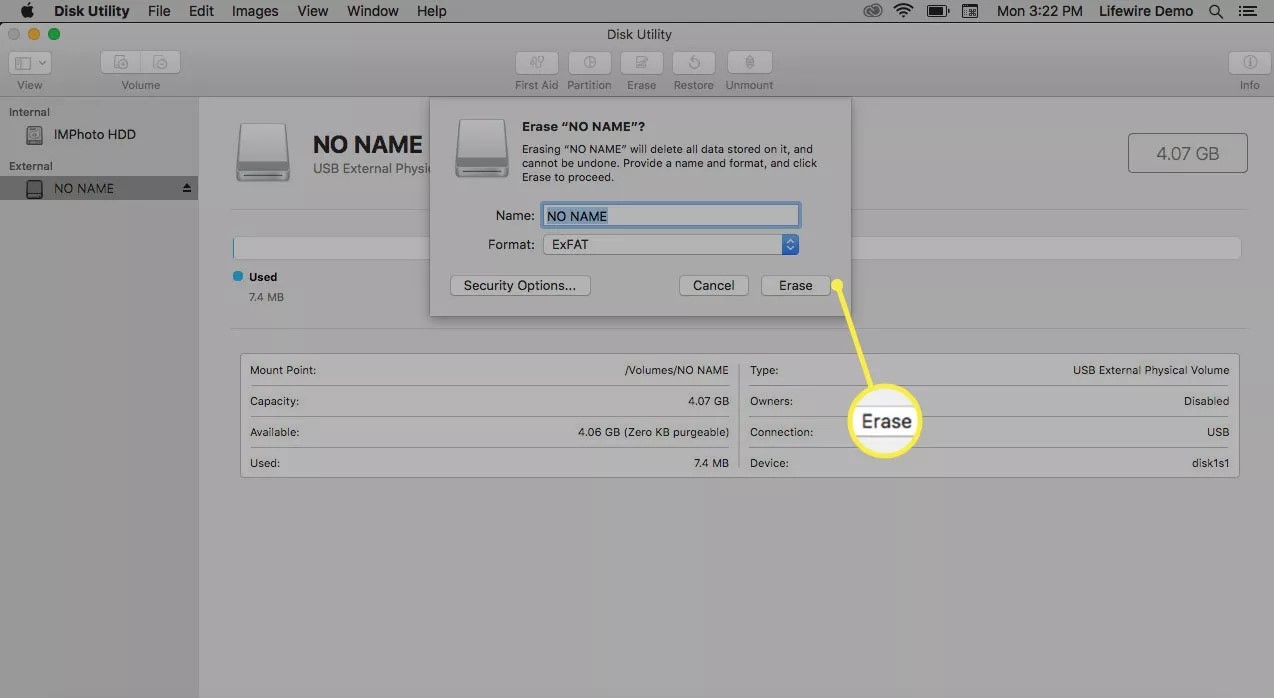This screenshot has width=1274, height=698.
Task: Open the View options dropdown
Action: click(30, 61)
